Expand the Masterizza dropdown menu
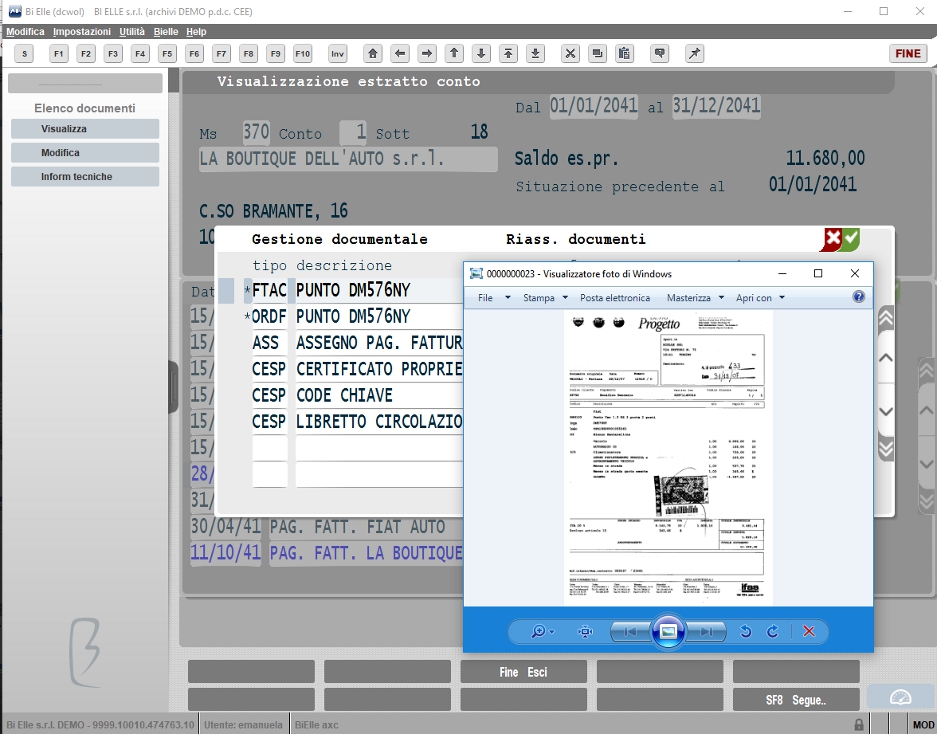The width and height of the screenshot is (937, 734). (x=695, y=298)
